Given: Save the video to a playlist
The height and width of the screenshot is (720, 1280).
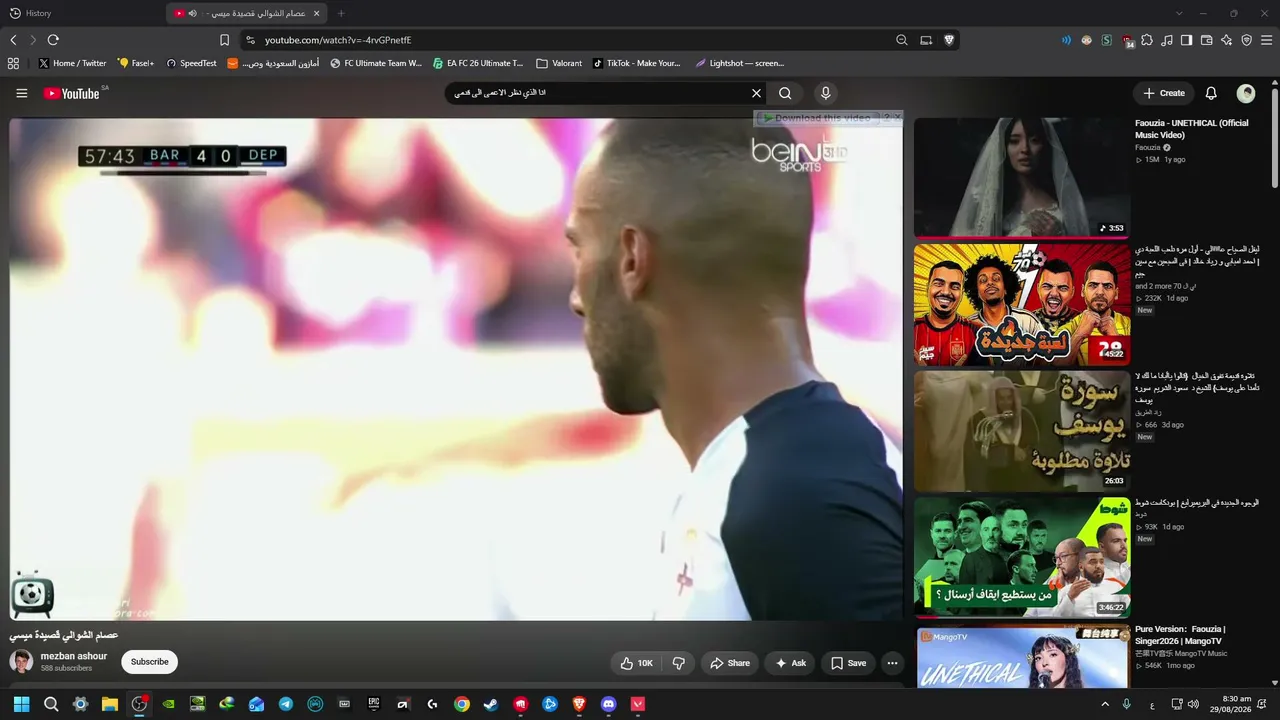Looking at the screenshot, I should [848, 663].
